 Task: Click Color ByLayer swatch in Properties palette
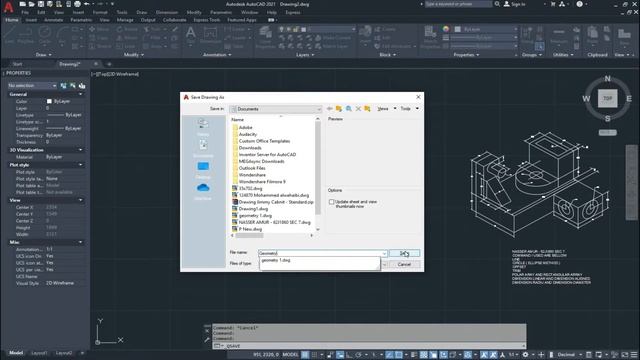pyautogui.click(x=49, y=101)
